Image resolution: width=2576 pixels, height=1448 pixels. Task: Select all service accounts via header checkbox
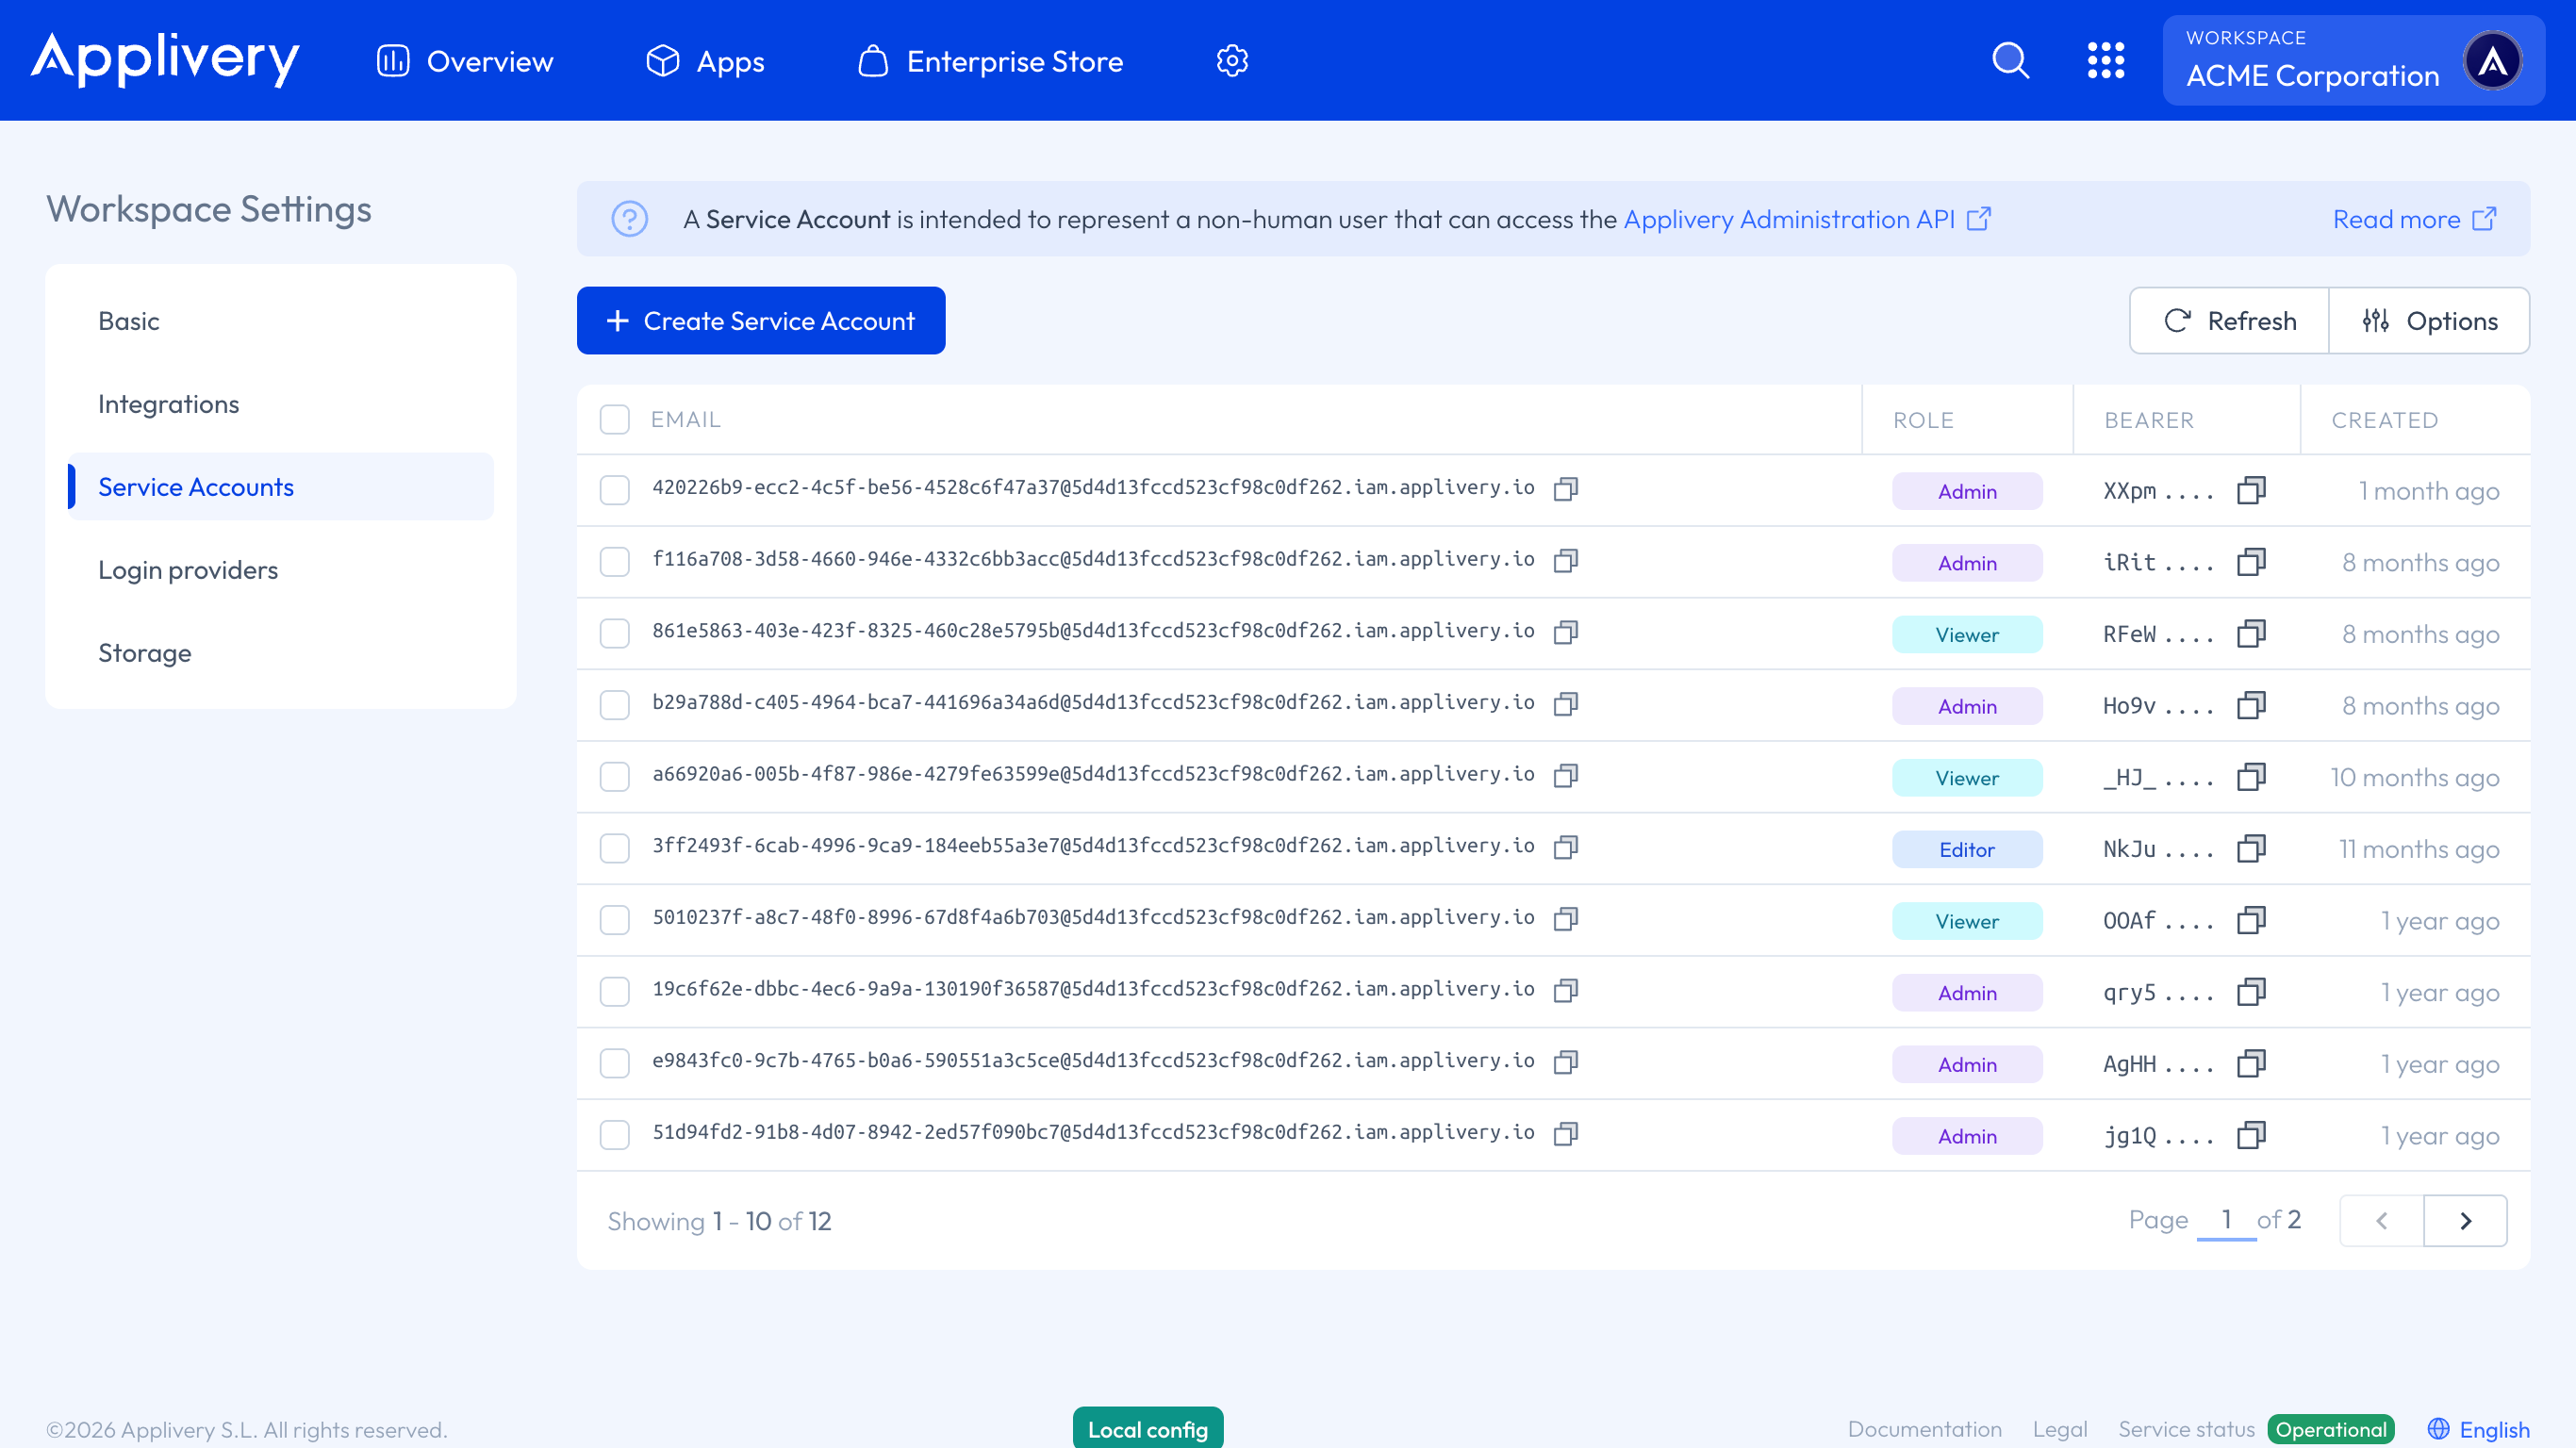click(614, 419)
